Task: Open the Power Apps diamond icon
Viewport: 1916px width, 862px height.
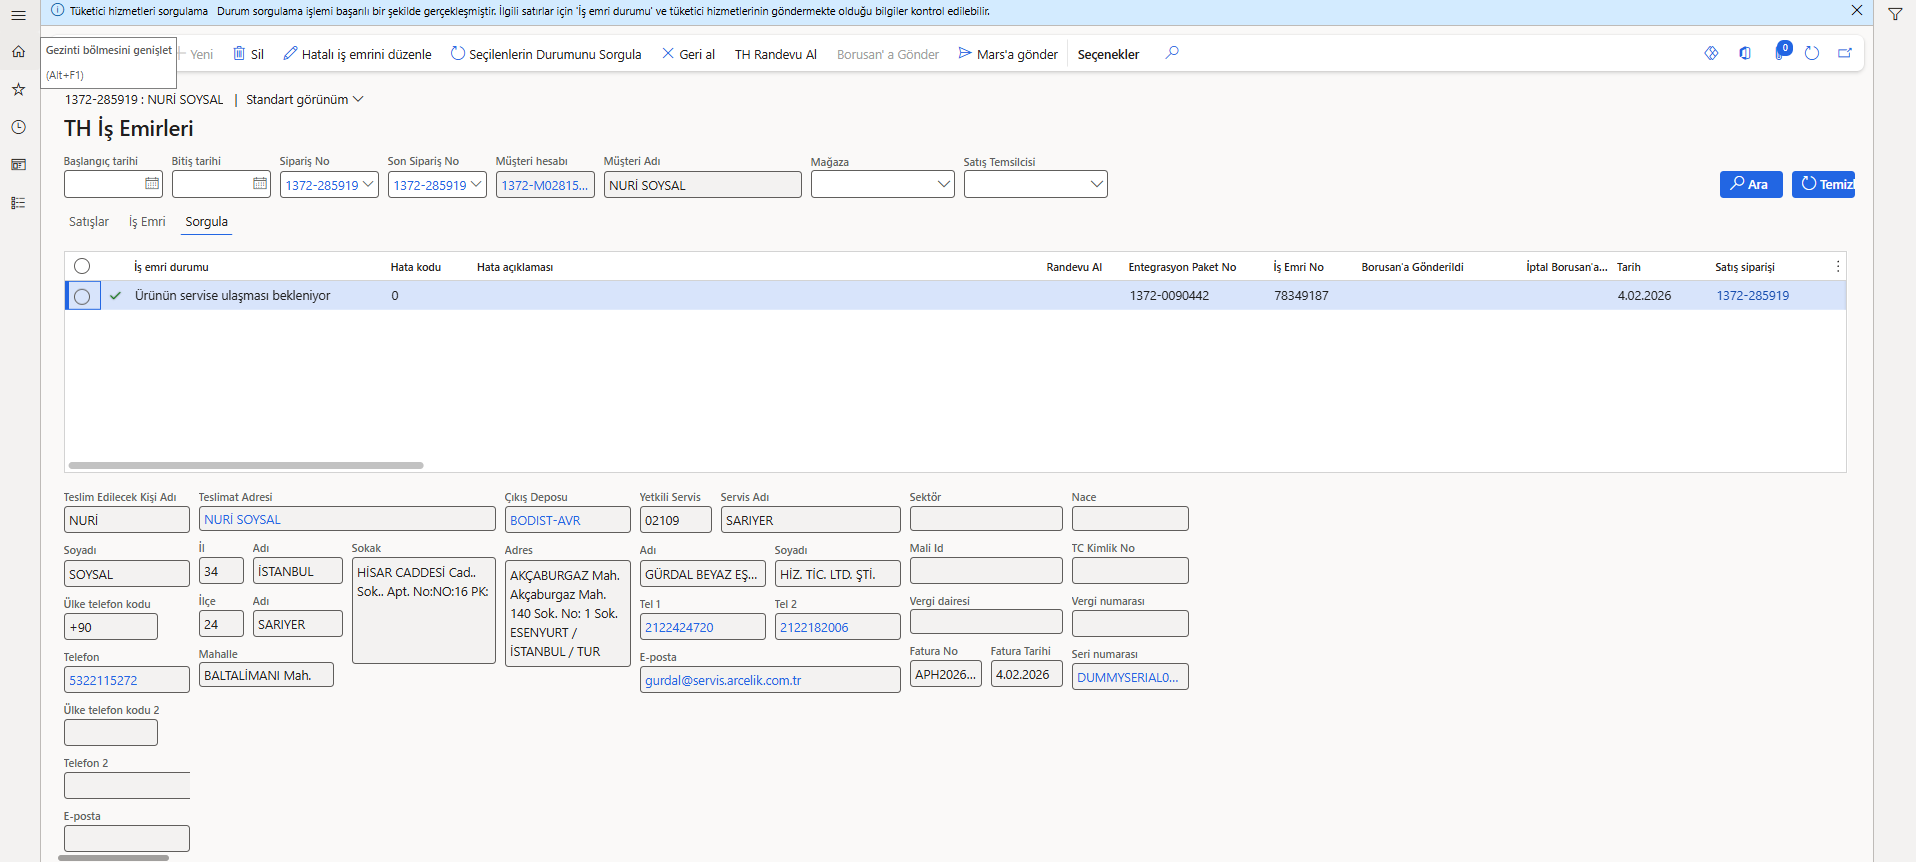Action: [1711, 53]
